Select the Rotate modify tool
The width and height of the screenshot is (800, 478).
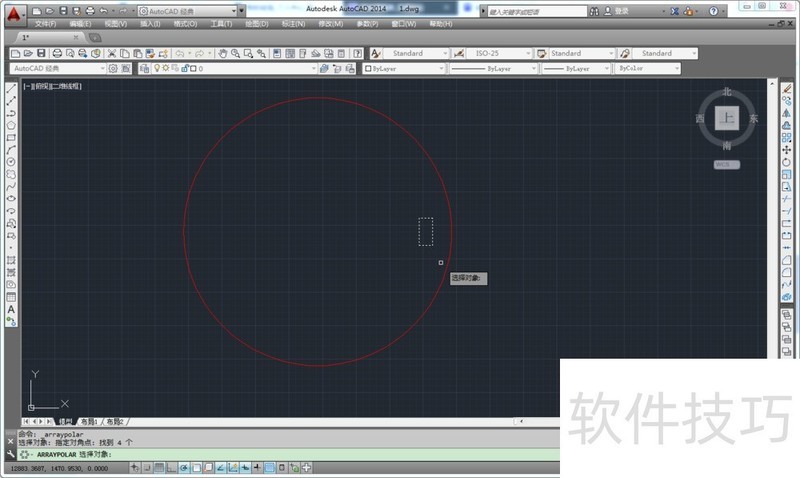[x=786, y=162]
